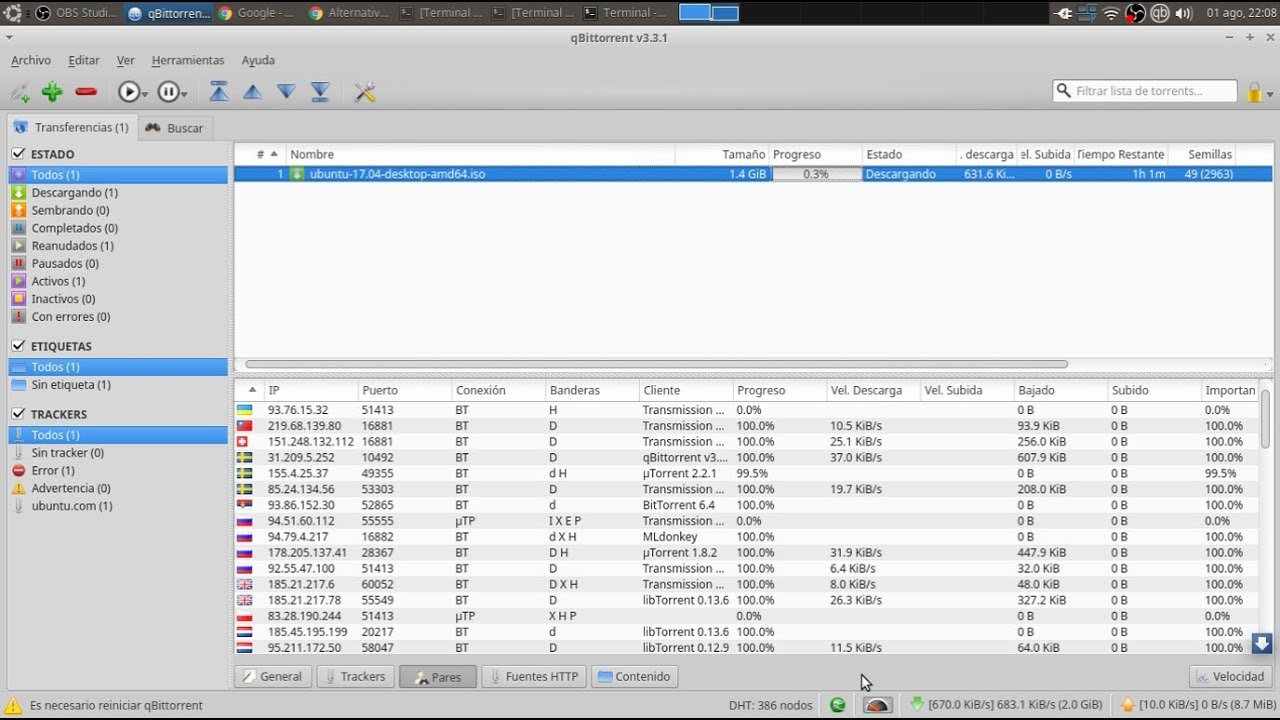Viewport: 1280px width, 720px height.
Task: Switch to the Transferencias tab
Action: click(x=71, y=127)
